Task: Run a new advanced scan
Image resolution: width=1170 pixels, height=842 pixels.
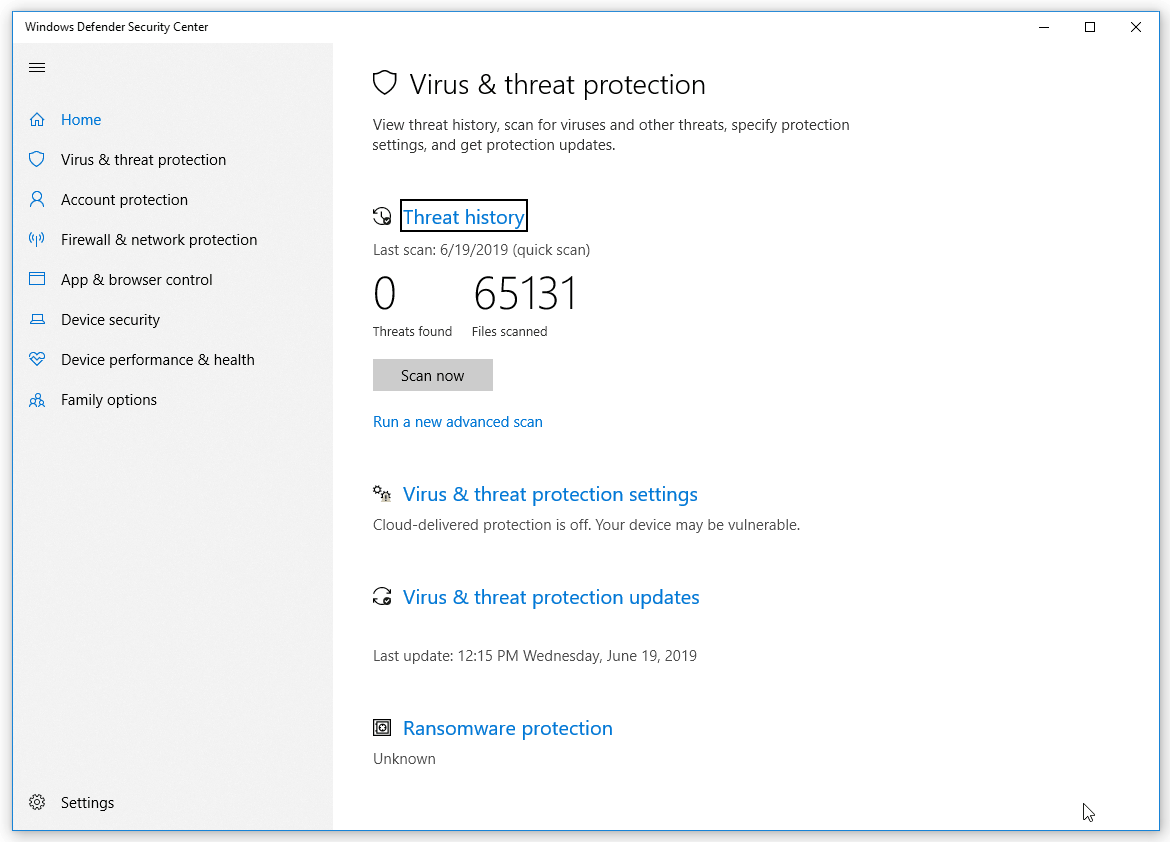Action: (x=457, y=421)
